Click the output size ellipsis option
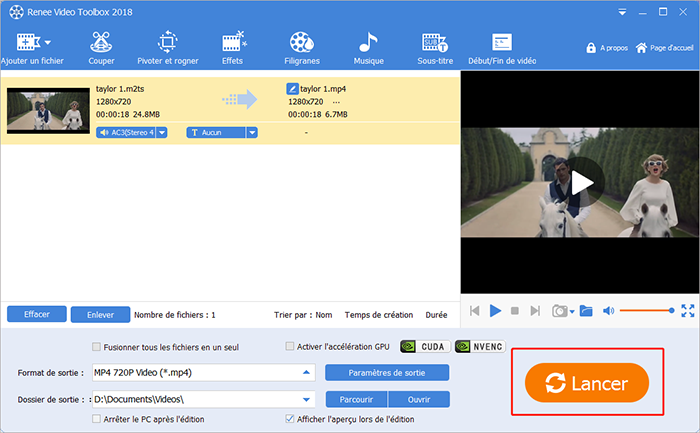This screenshot has width=700, height=433. click(336, 102)
